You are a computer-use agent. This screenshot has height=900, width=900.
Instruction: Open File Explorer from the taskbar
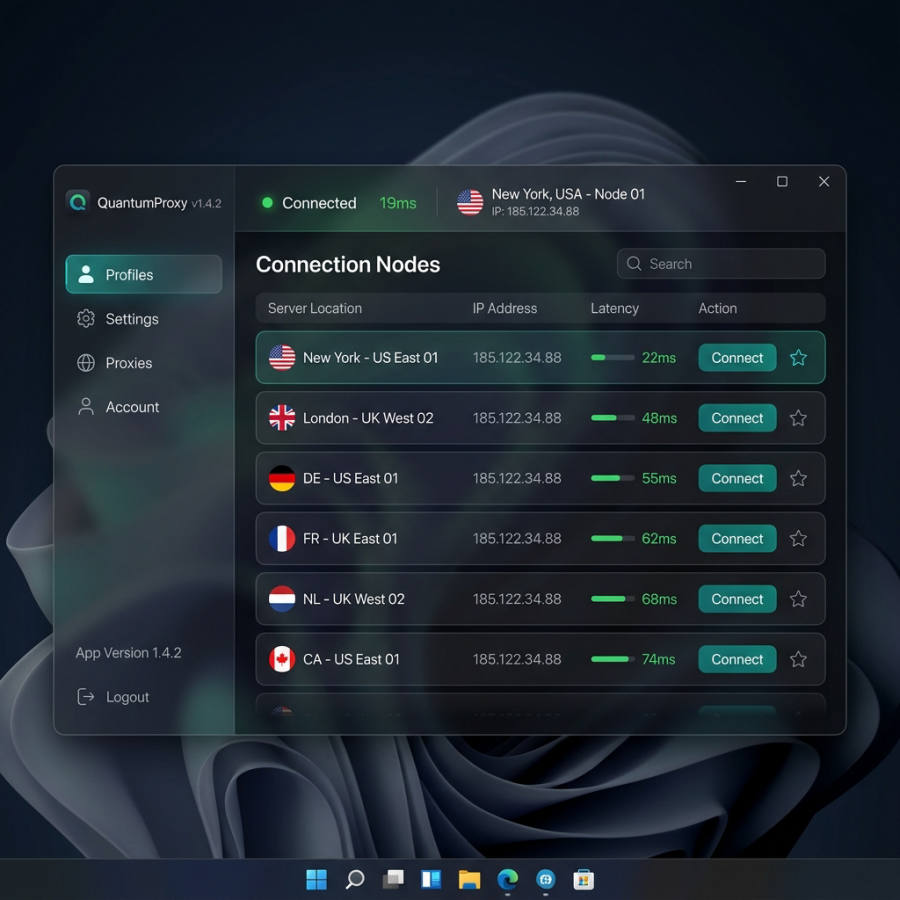coord(469,879)
